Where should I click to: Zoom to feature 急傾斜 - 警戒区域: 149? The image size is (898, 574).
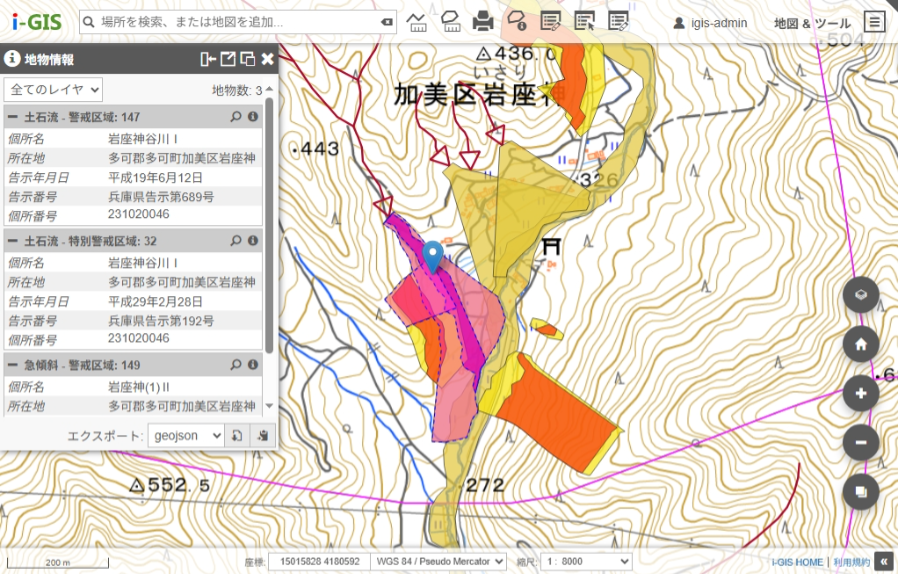[235, 365]
